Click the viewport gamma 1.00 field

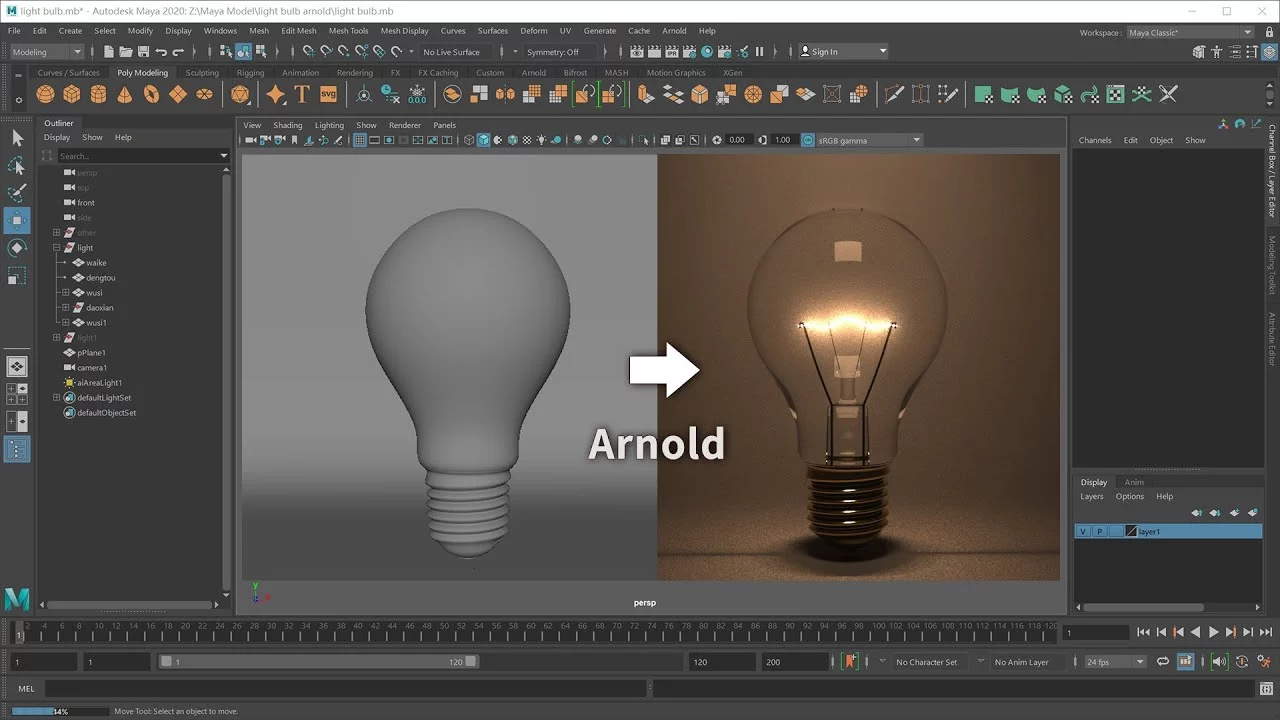(782, 140)
